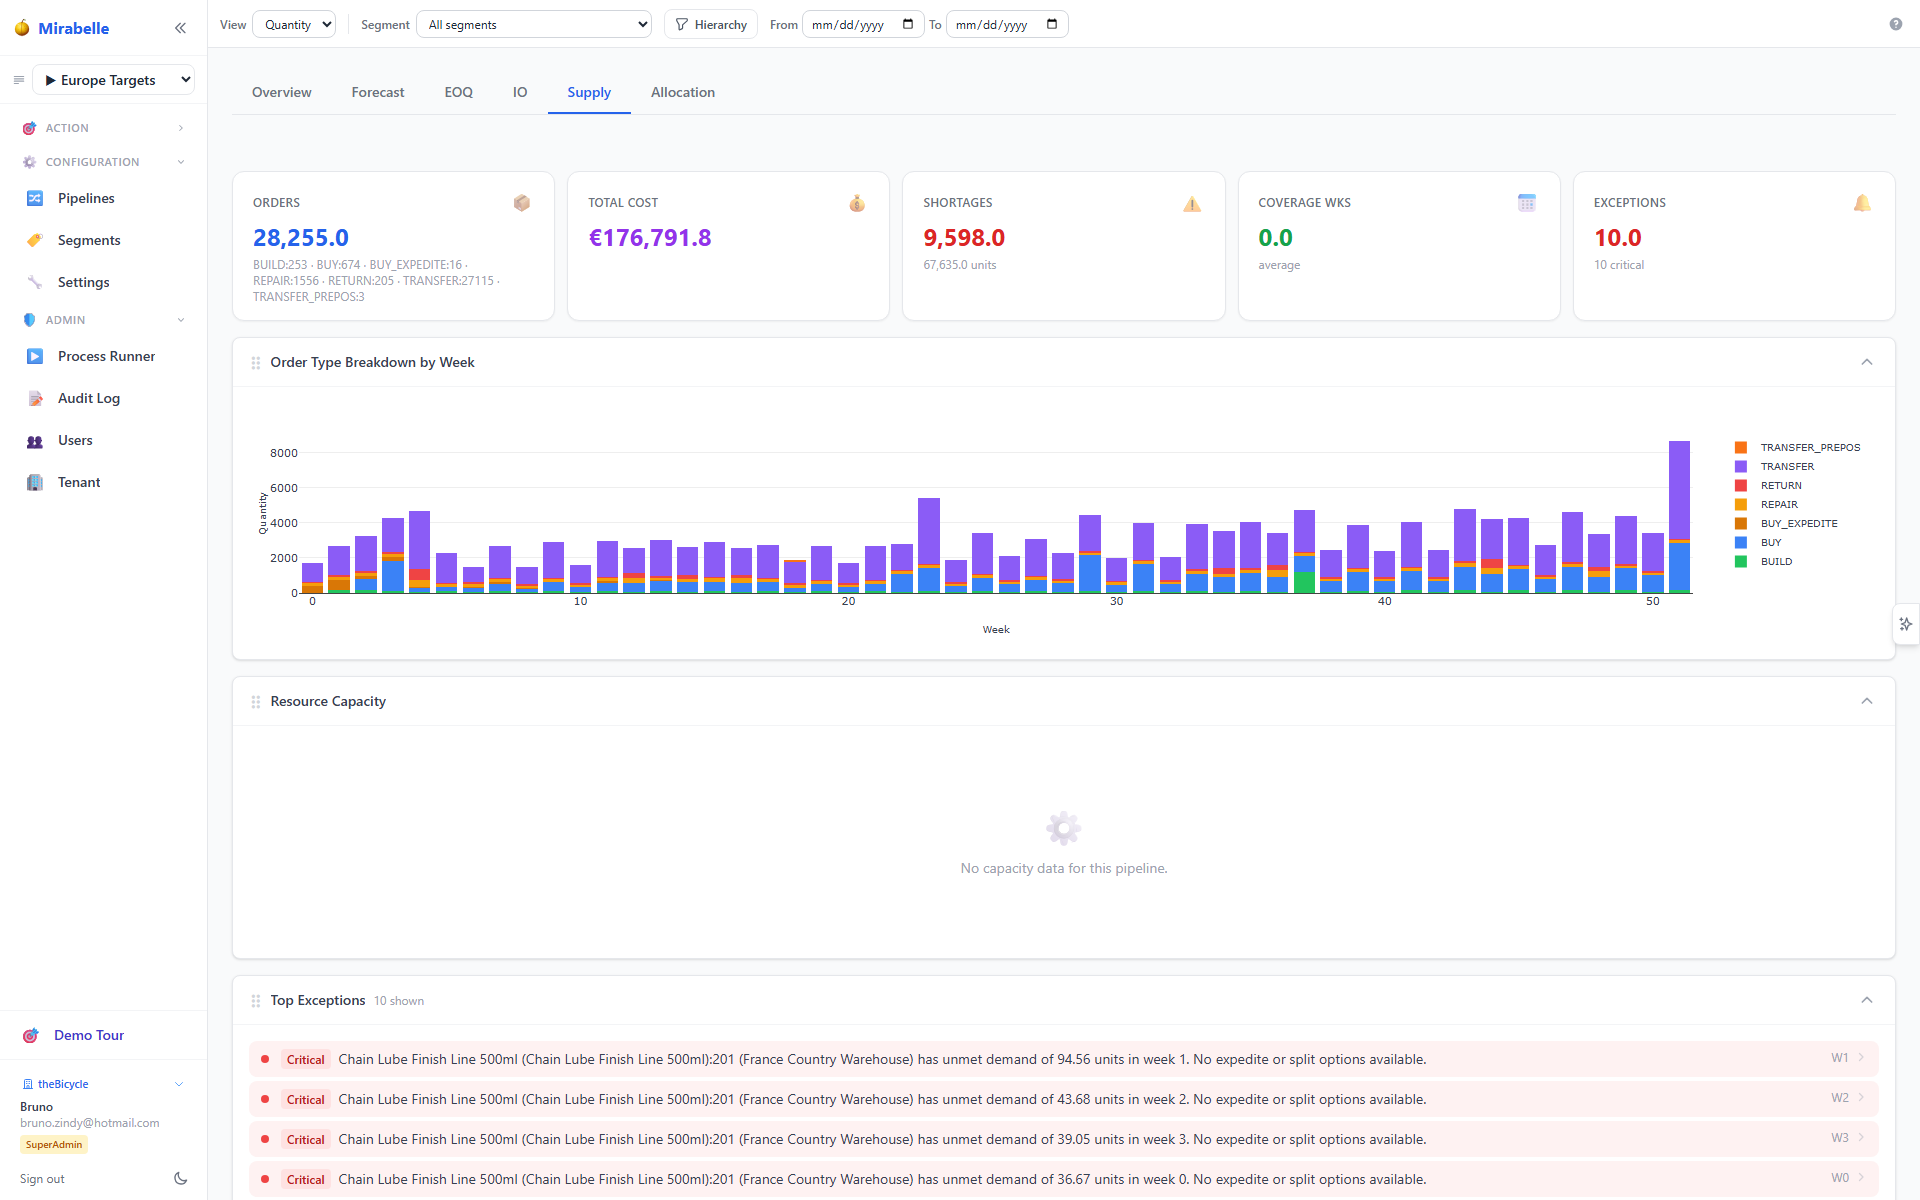1920x1200 pixels.
Task: Click the Audit Log icon
Action: tap(35, 398)
